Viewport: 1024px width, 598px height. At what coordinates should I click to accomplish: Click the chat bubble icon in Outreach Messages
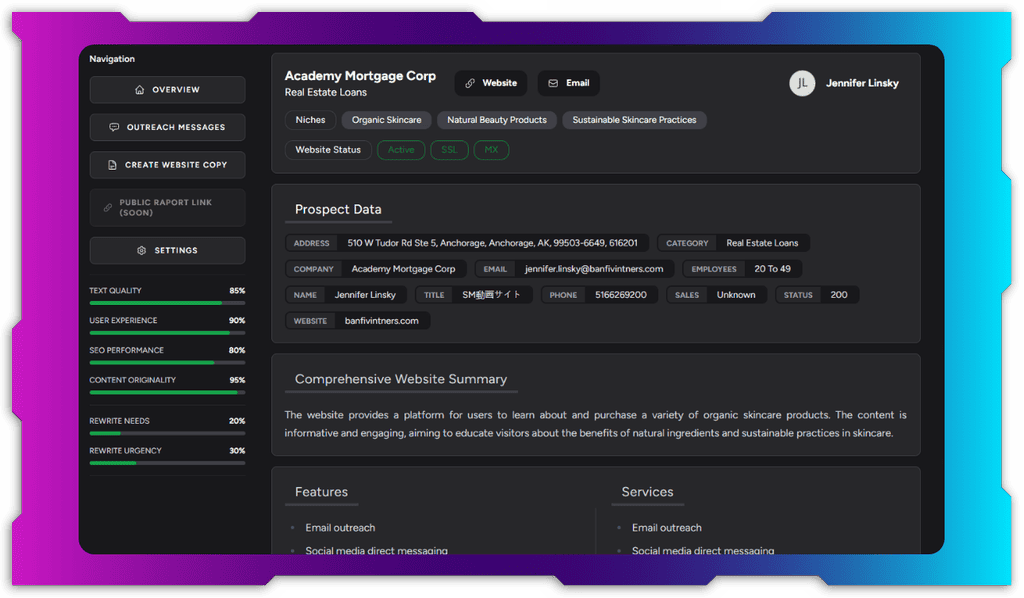point(114,127)
